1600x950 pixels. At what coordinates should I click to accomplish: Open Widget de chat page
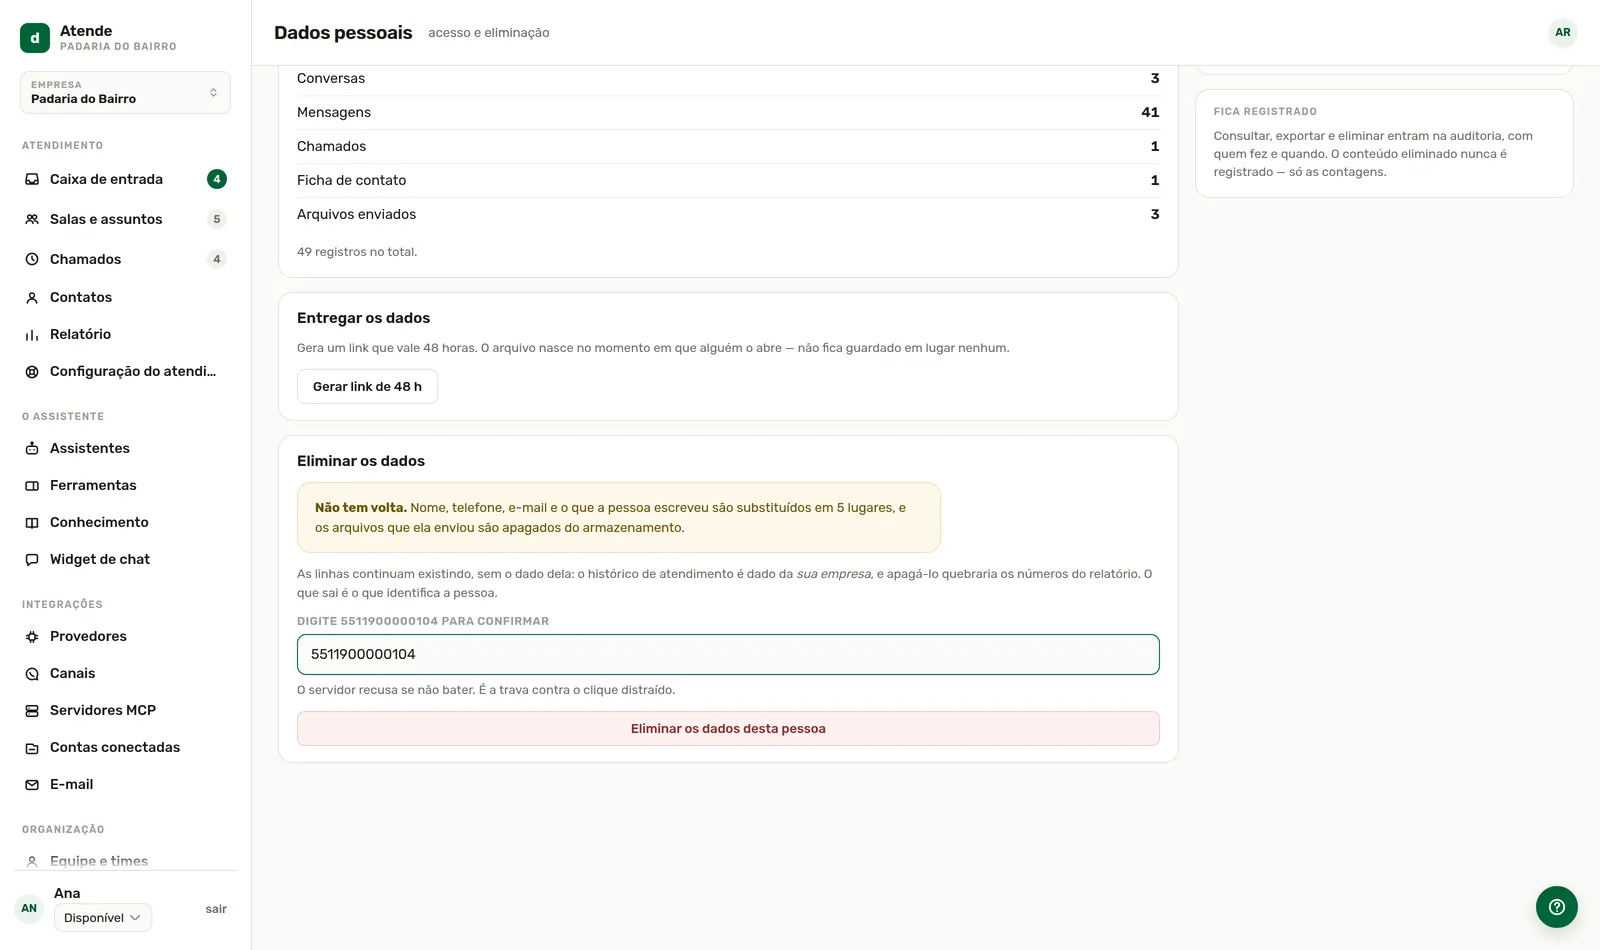[125, 559]
